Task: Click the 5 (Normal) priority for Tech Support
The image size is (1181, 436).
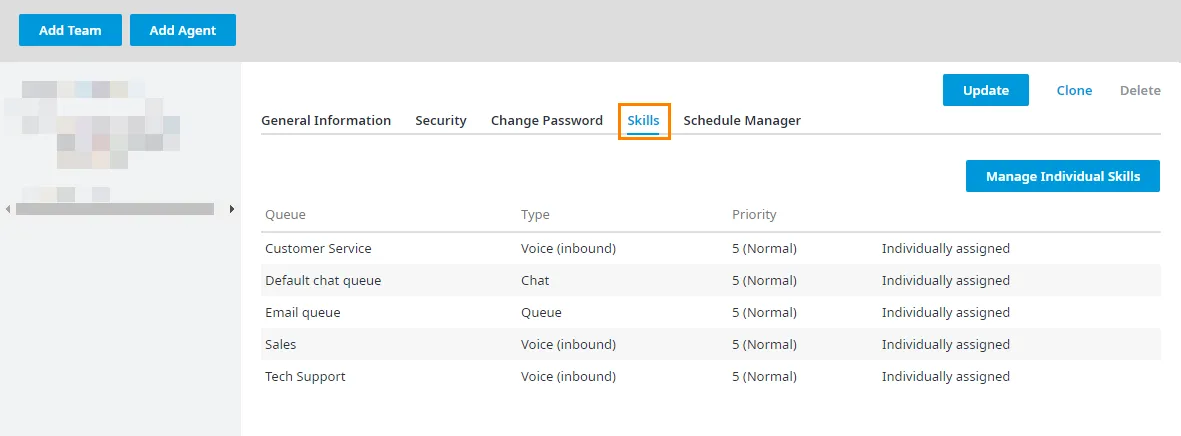Action: (764, 377)
